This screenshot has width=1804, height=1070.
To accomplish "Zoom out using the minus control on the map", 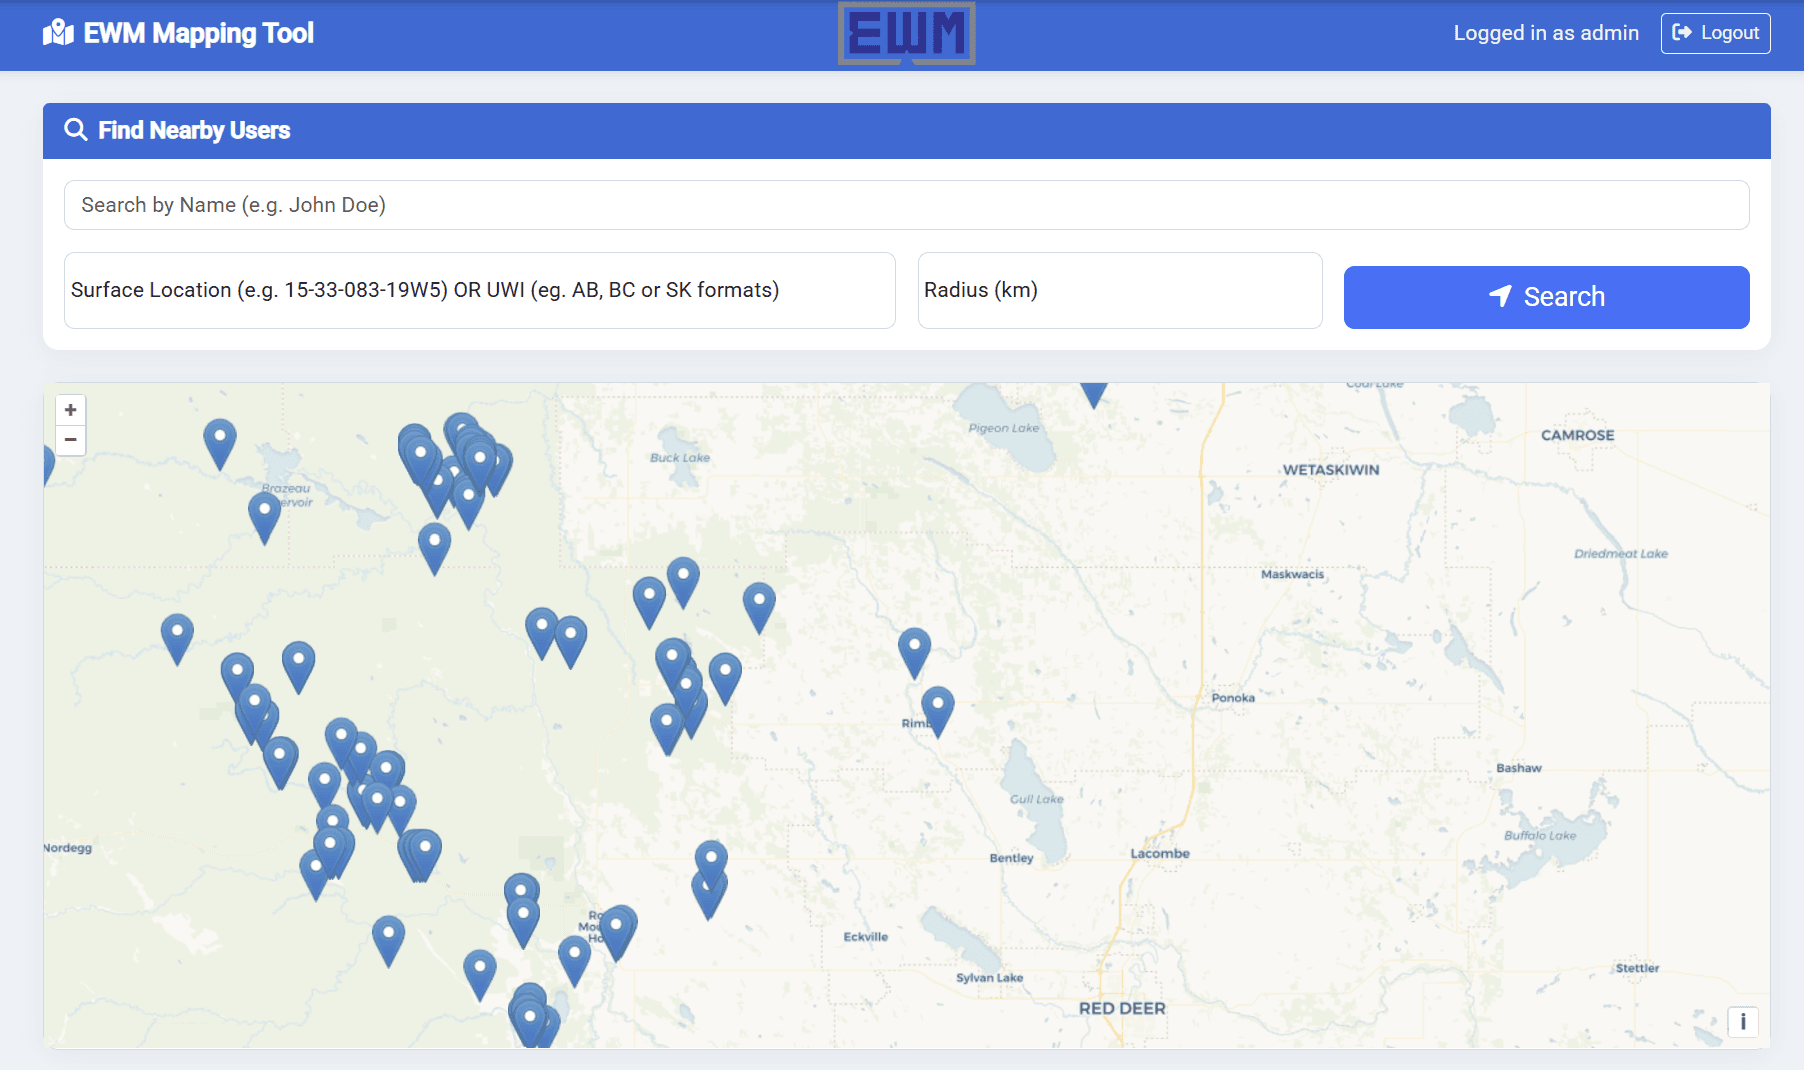I will (70, 440).
